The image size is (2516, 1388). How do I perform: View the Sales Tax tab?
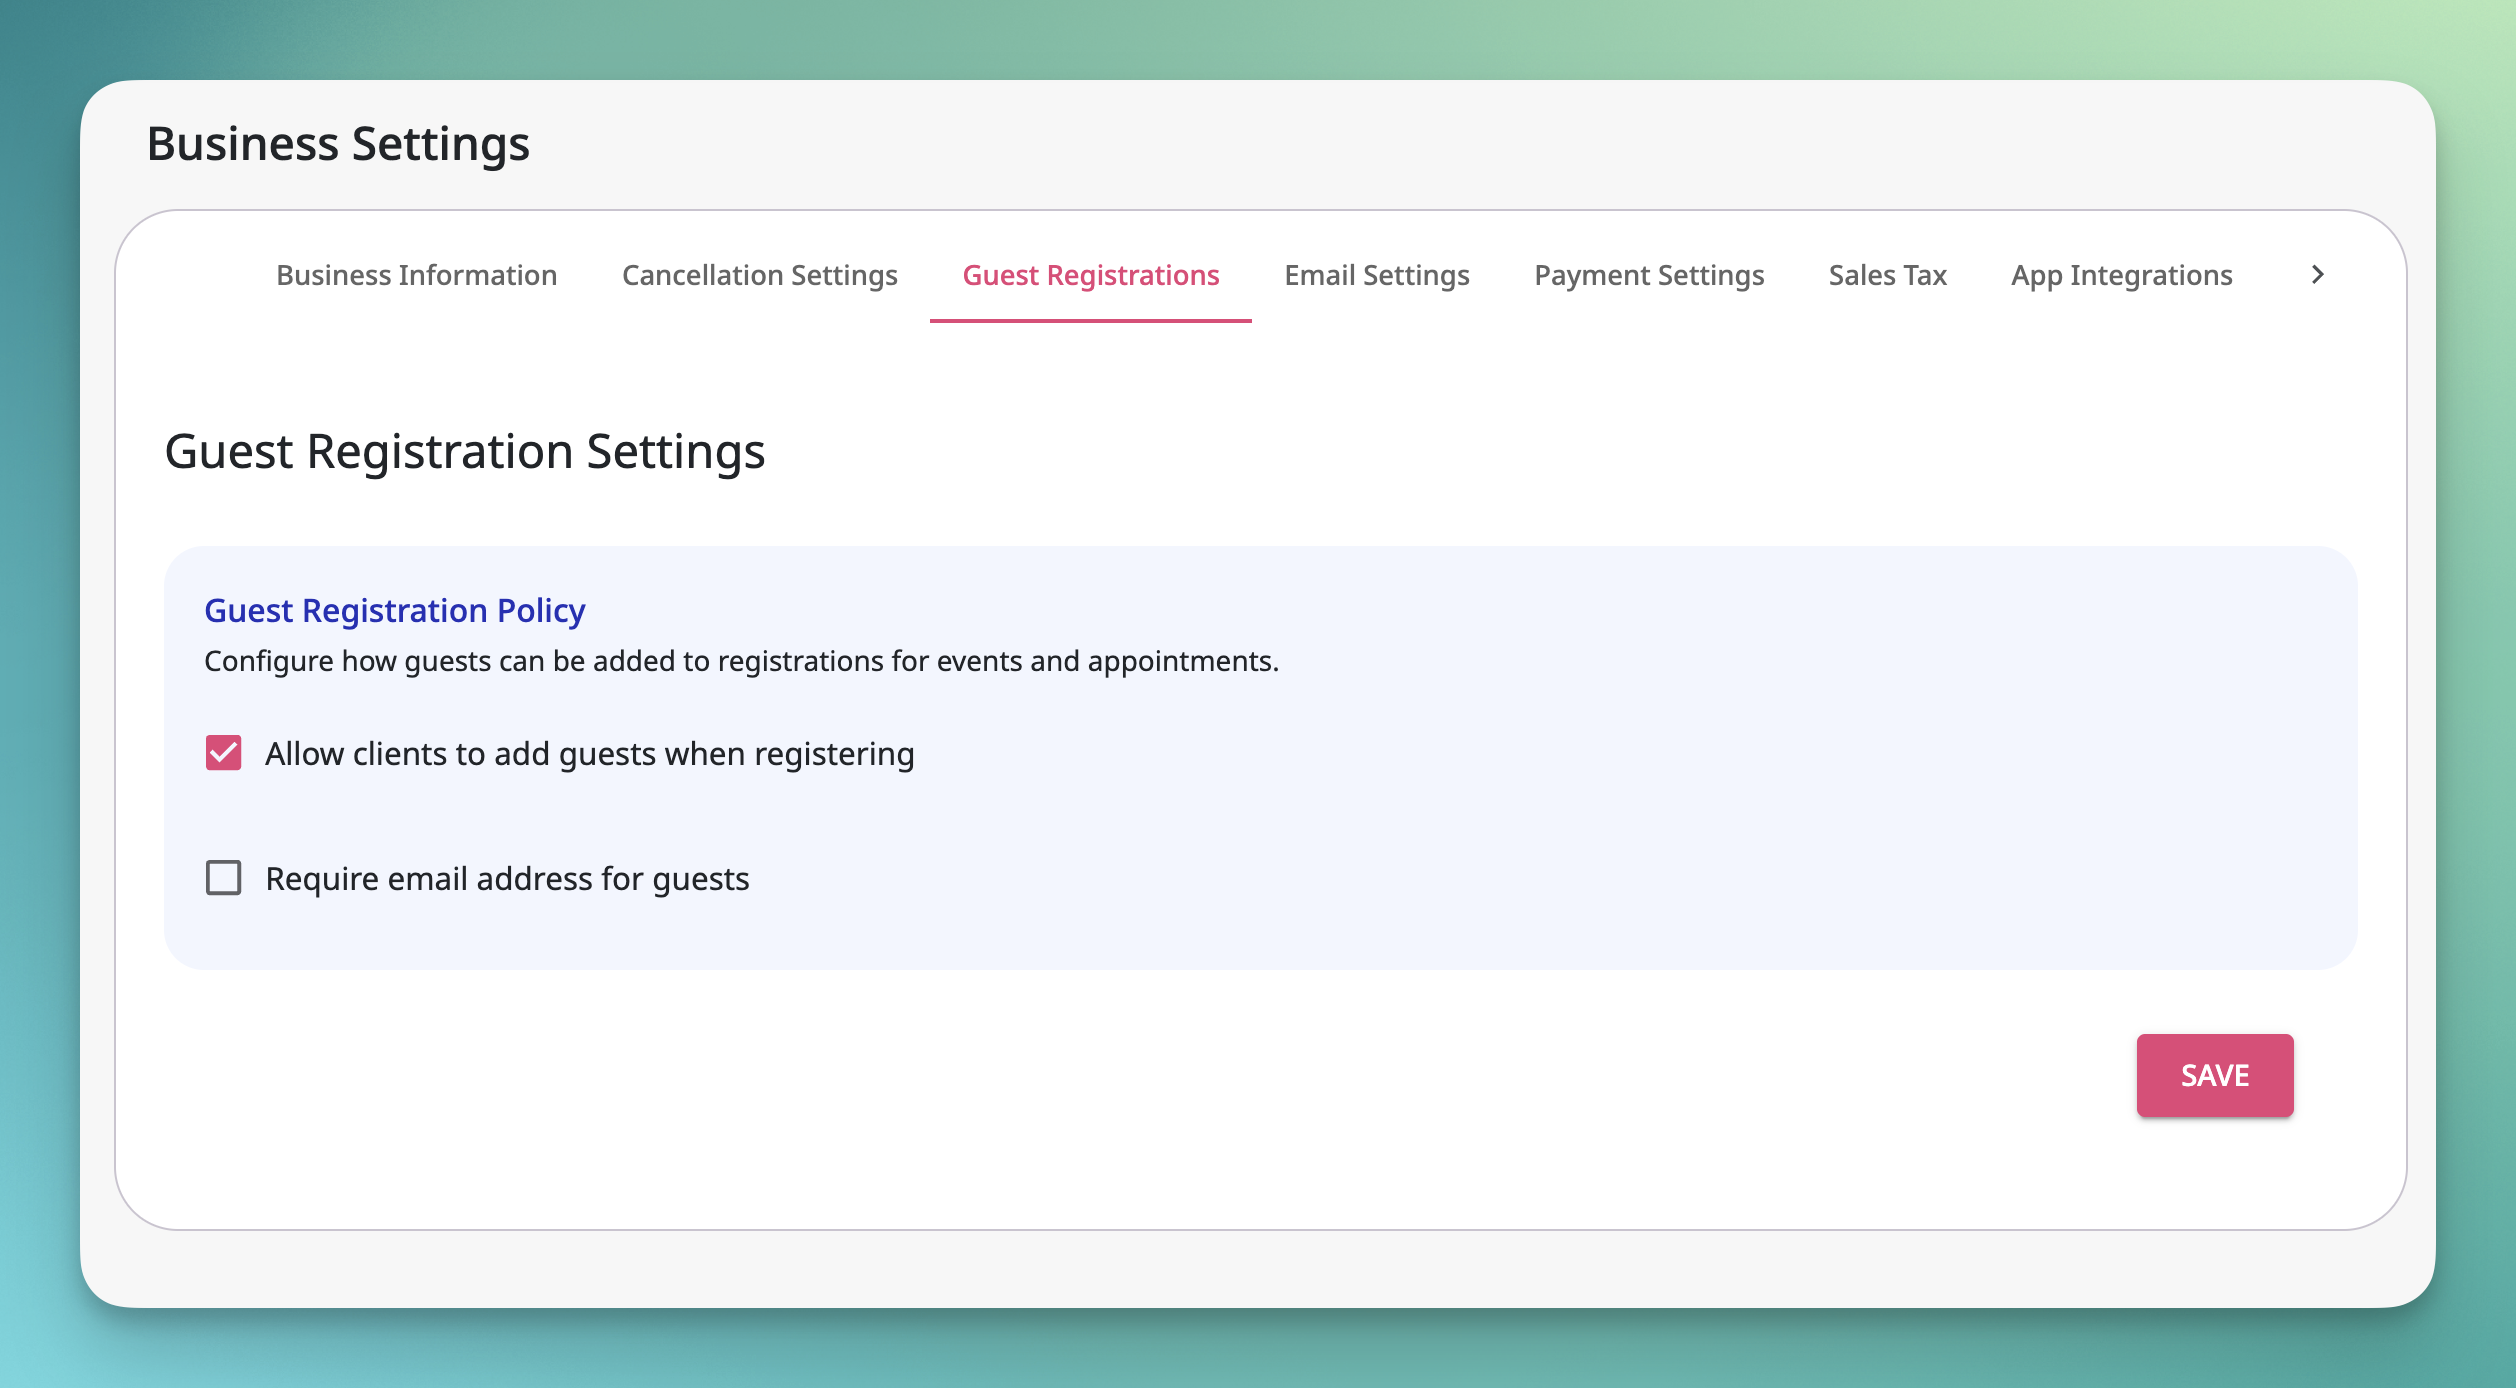1886,276
